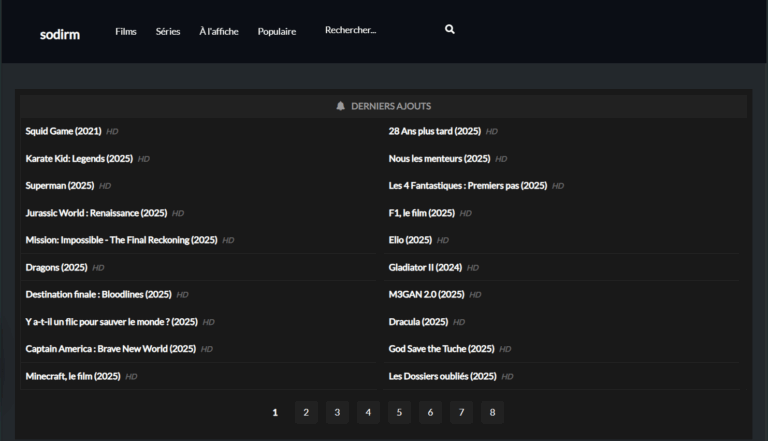Screen dimensions: 768x441
Task: Go to last page 8
Action: point(492,412)
